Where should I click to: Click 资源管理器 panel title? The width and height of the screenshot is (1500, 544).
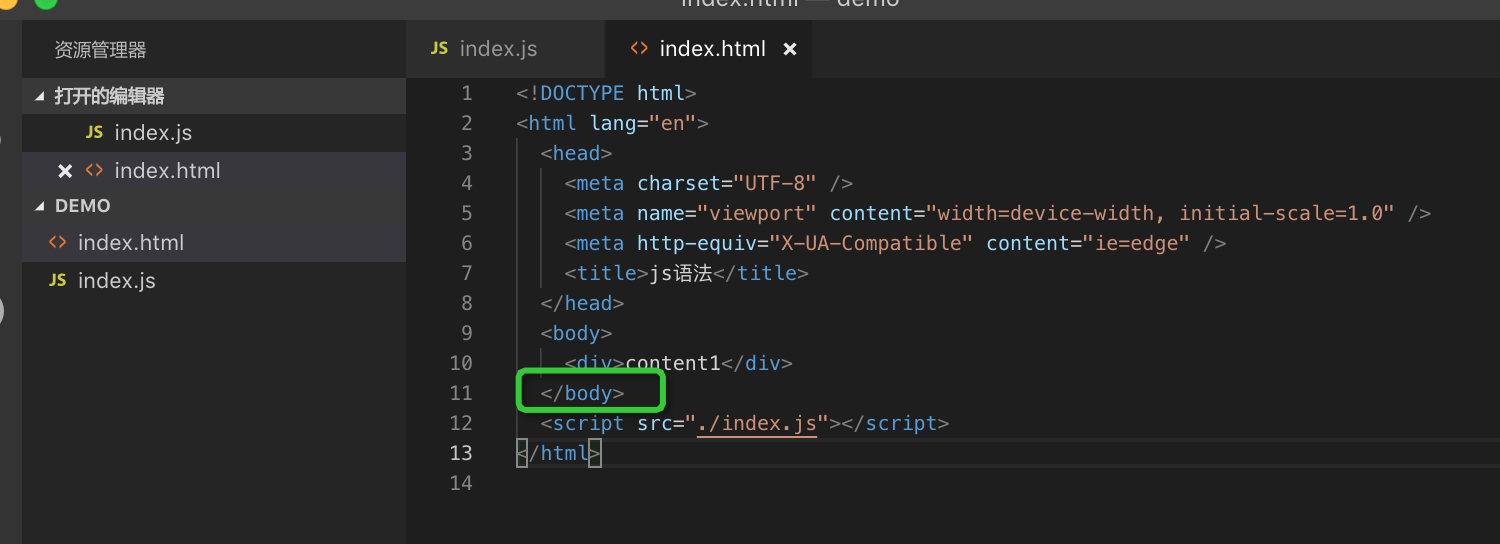pos(100,50)
